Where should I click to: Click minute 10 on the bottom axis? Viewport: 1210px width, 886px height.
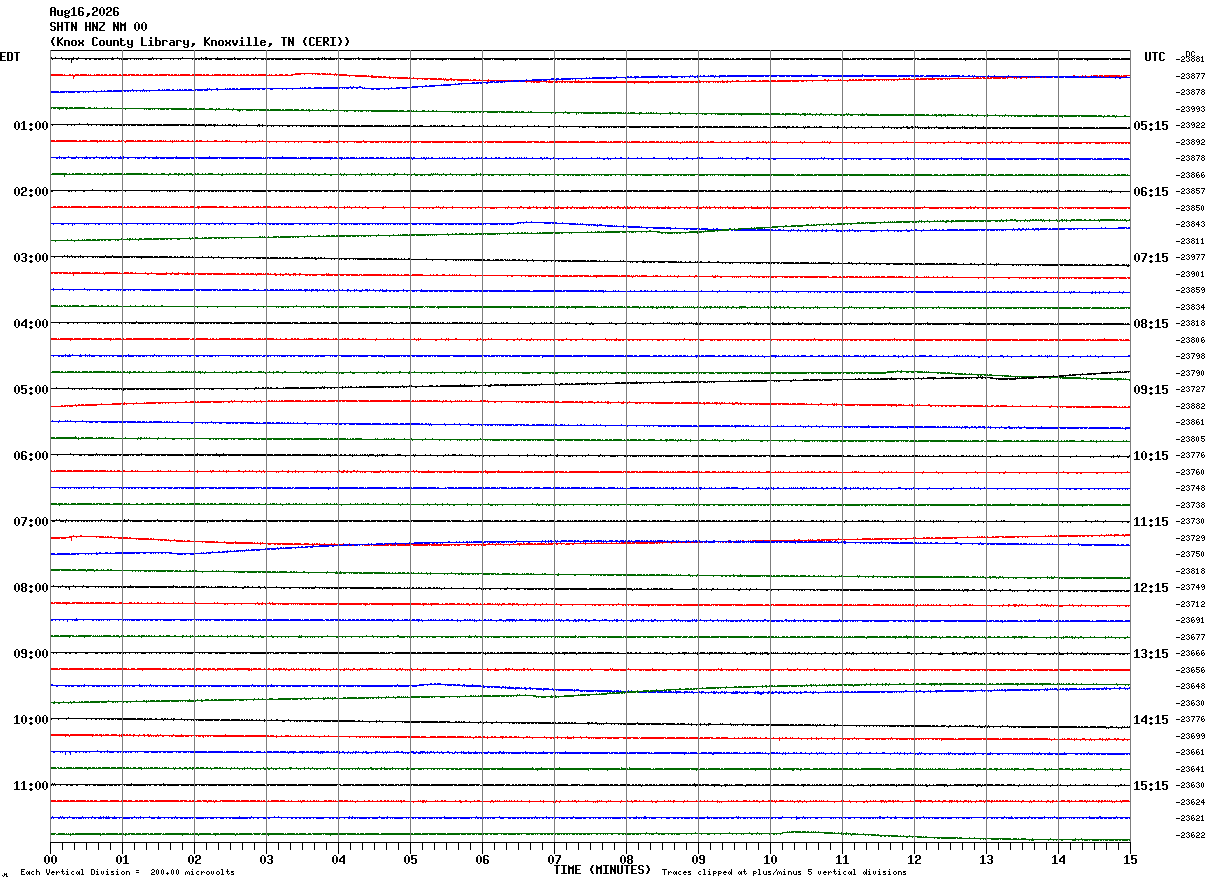tap(770, 859)
